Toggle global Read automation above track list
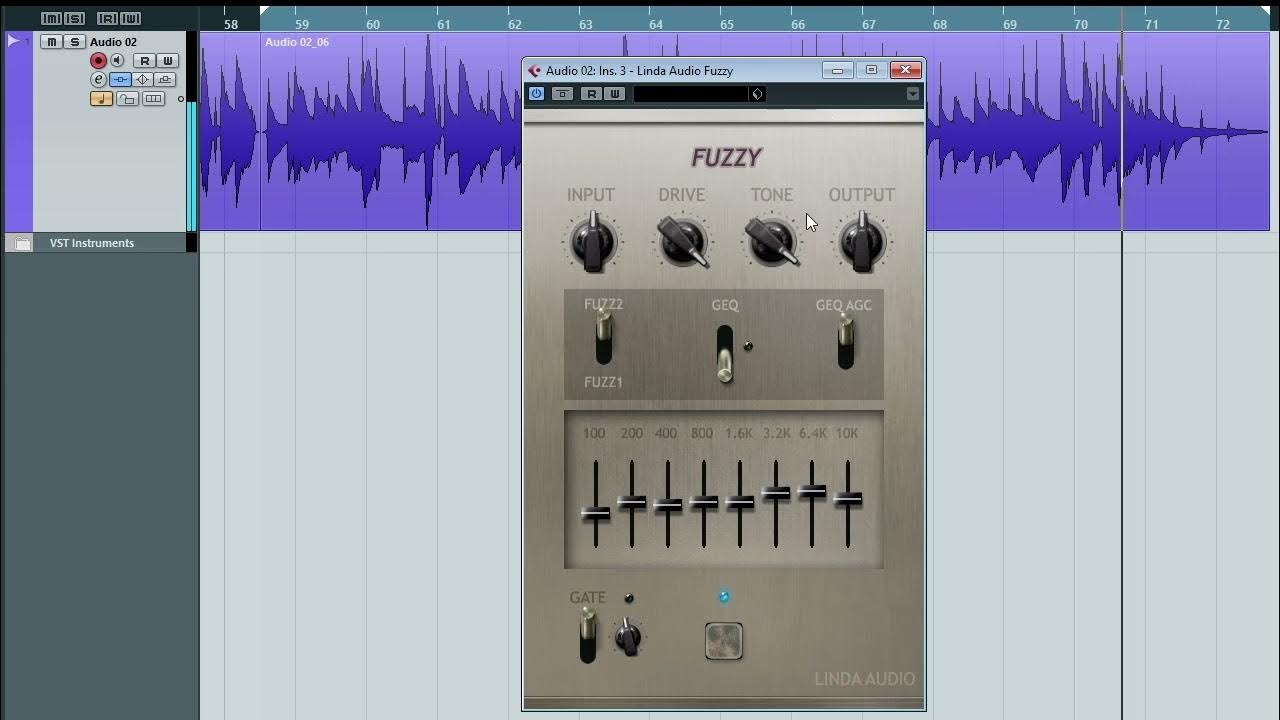This screenshot has height=720, width=1280. [107, 19]
